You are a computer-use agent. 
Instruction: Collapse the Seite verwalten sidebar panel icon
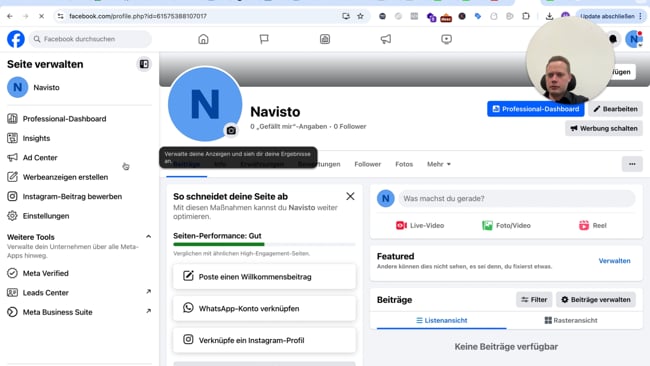click(144, 64)
